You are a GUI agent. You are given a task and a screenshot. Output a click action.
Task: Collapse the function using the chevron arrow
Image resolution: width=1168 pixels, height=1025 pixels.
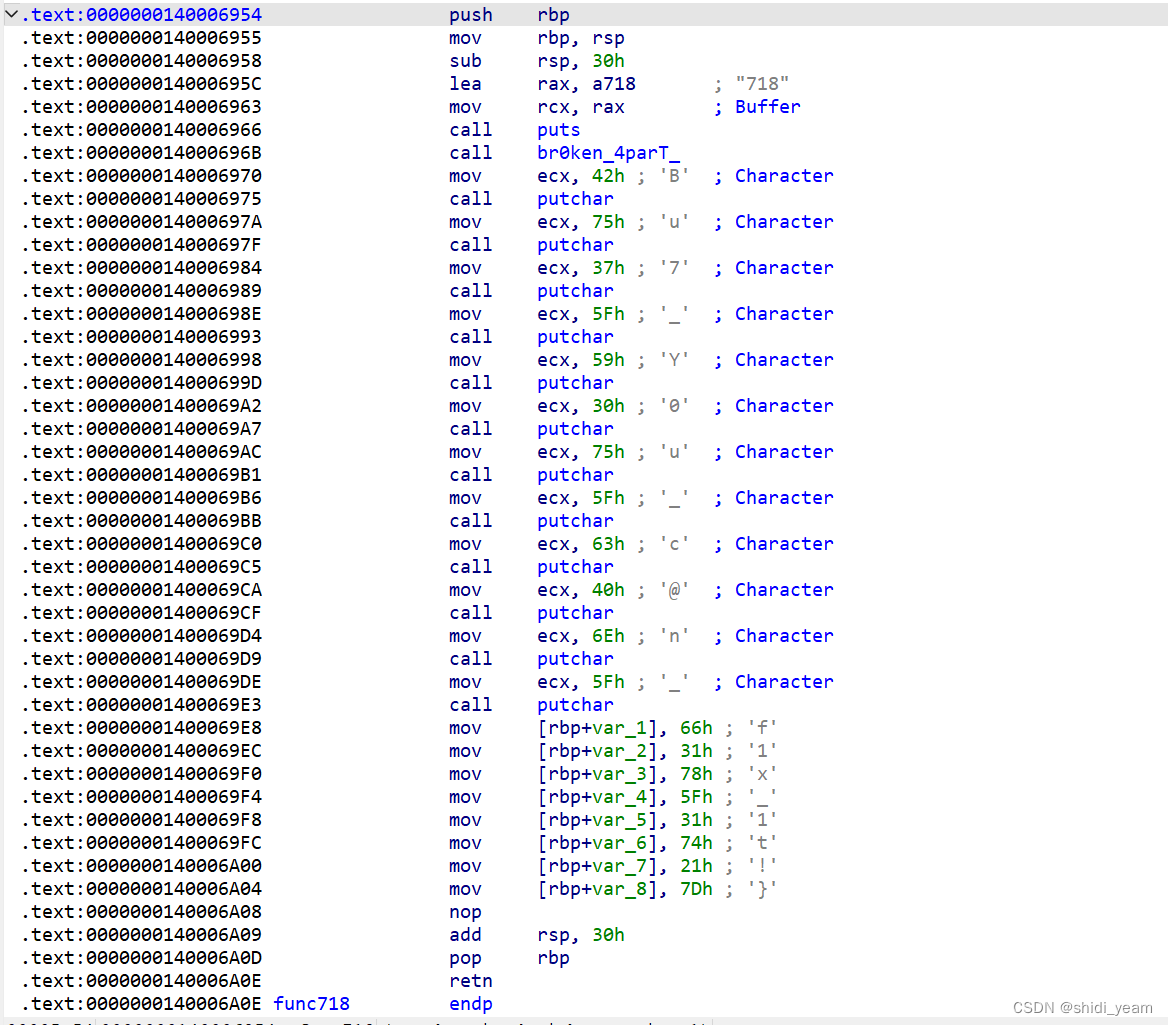(x=11, y=14)
